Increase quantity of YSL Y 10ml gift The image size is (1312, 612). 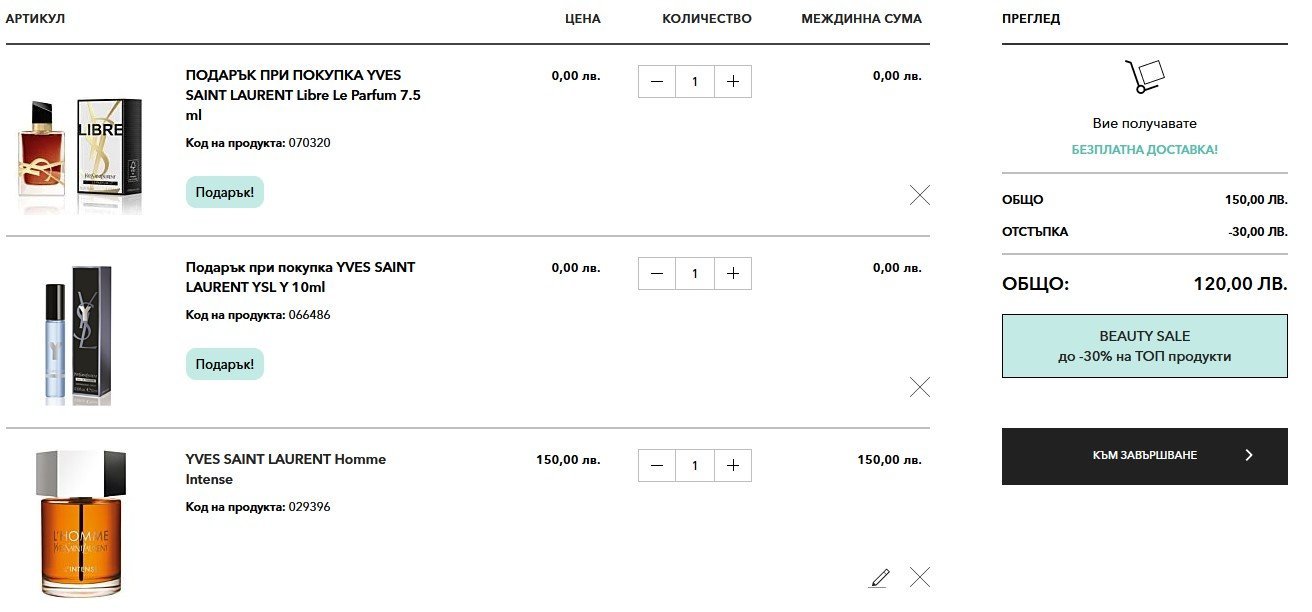[733, 274]
